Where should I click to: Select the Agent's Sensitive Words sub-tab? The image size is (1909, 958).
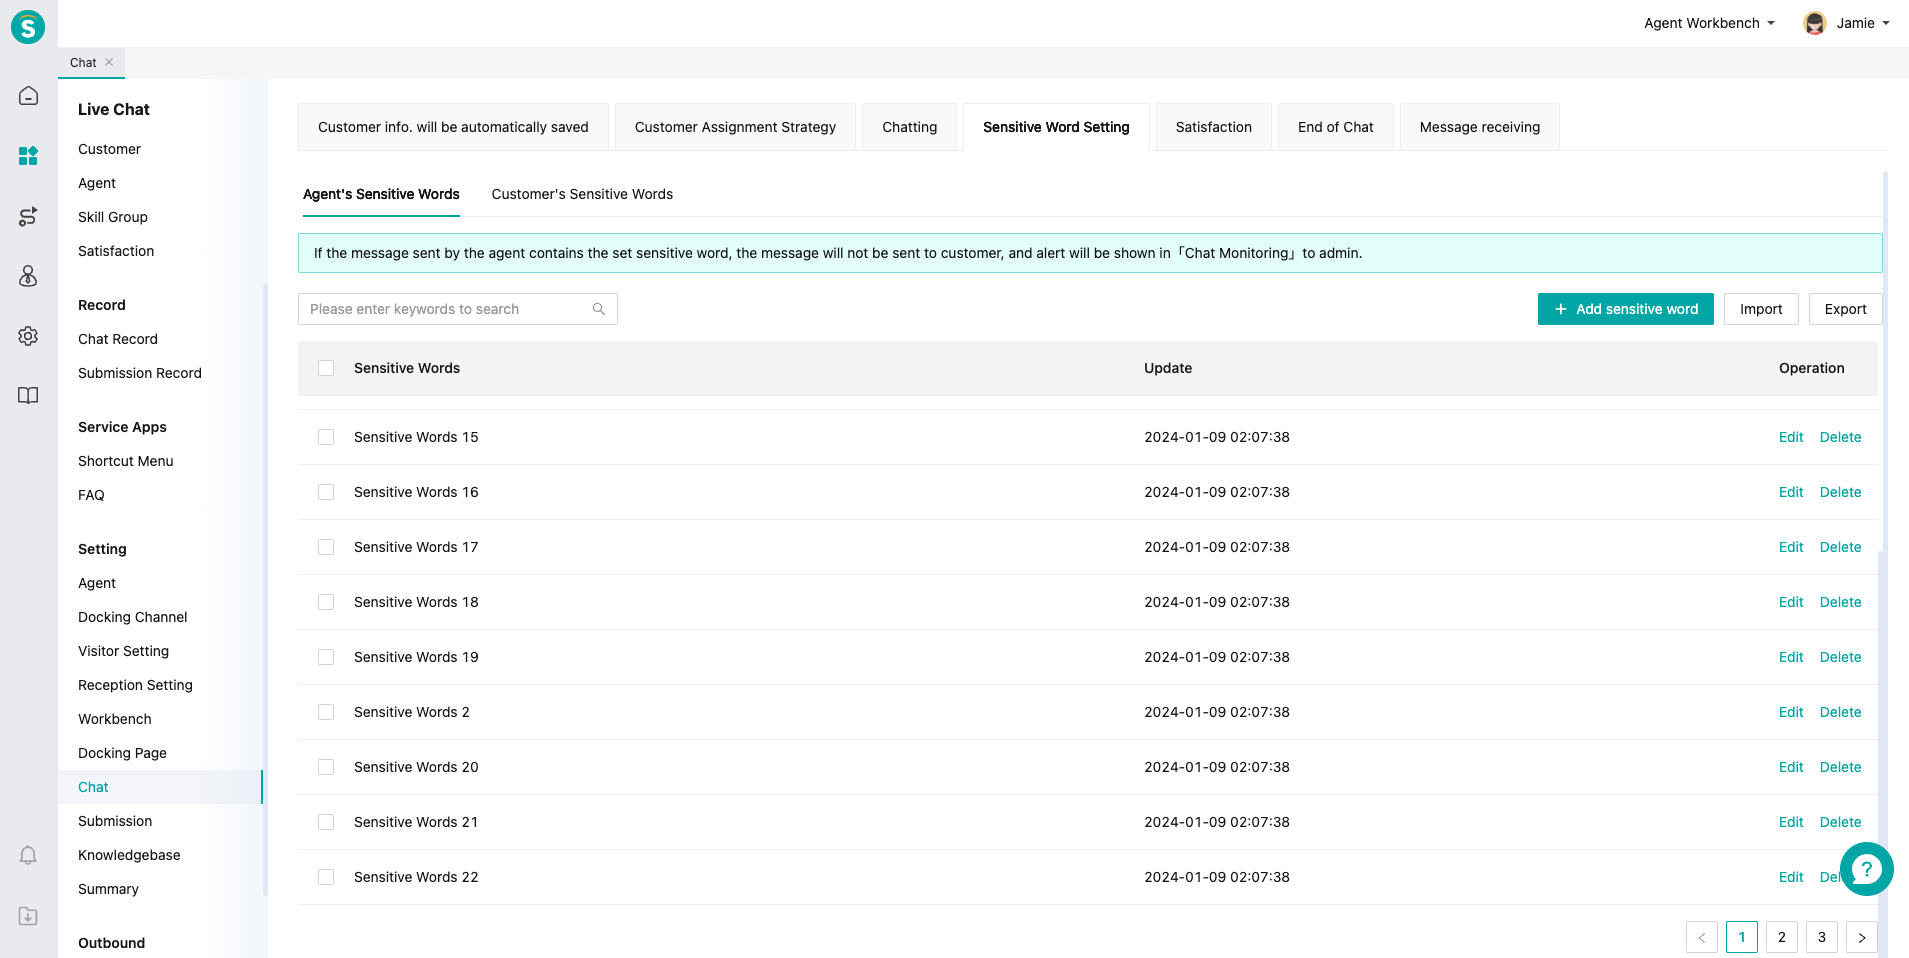381,194
